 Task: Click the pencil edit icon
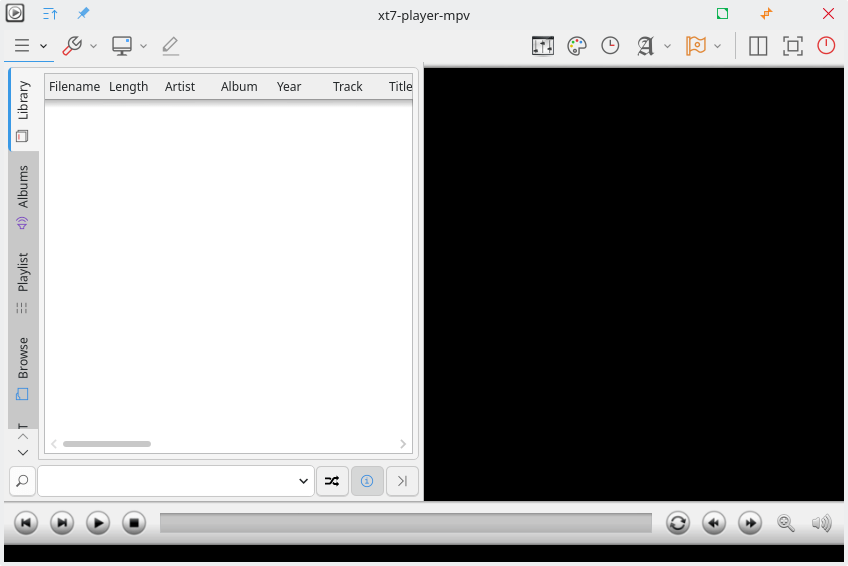pos(170,45)
